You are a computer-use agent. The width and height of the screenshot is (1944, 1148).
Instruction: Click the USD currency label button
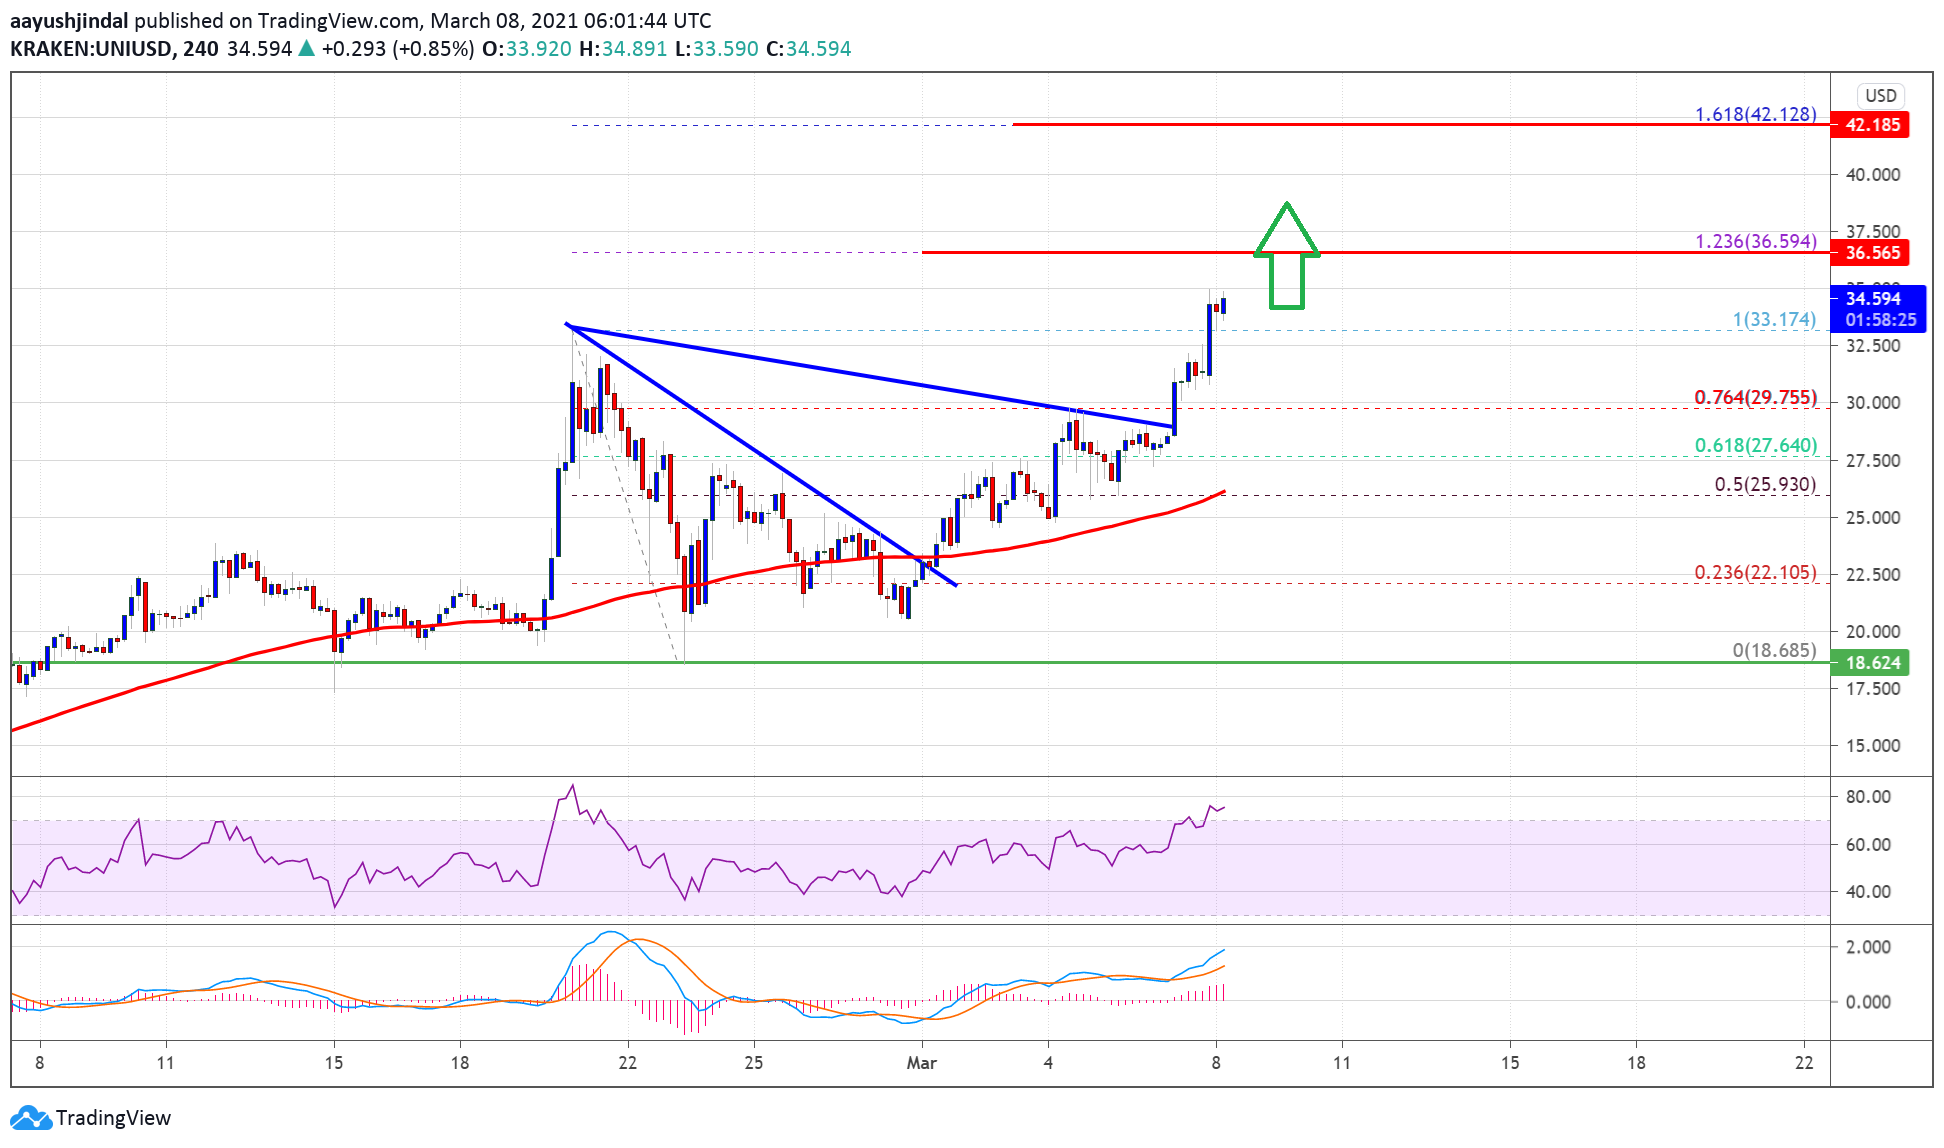point(1880,95)
